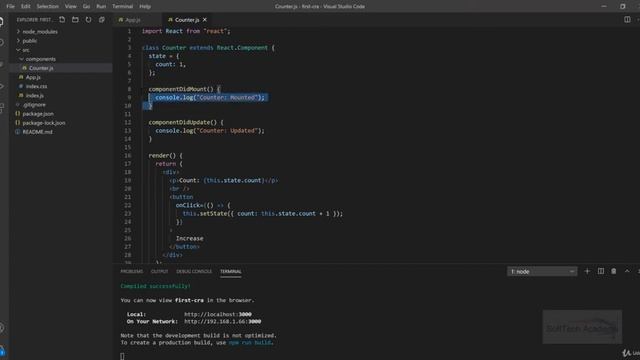Open index.js from the Explorer tree

(35, 96)
